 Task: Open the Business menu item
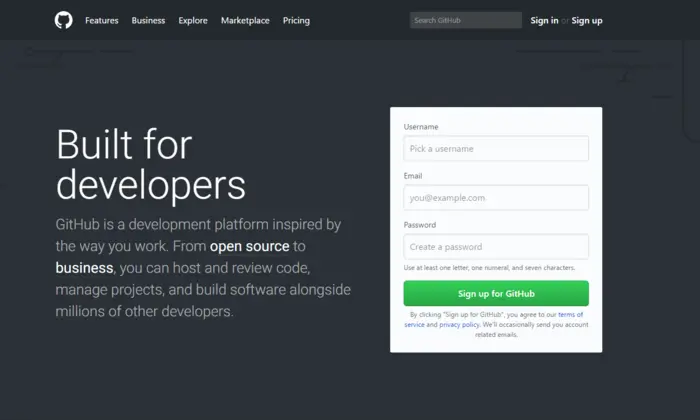tap(148, 21)
